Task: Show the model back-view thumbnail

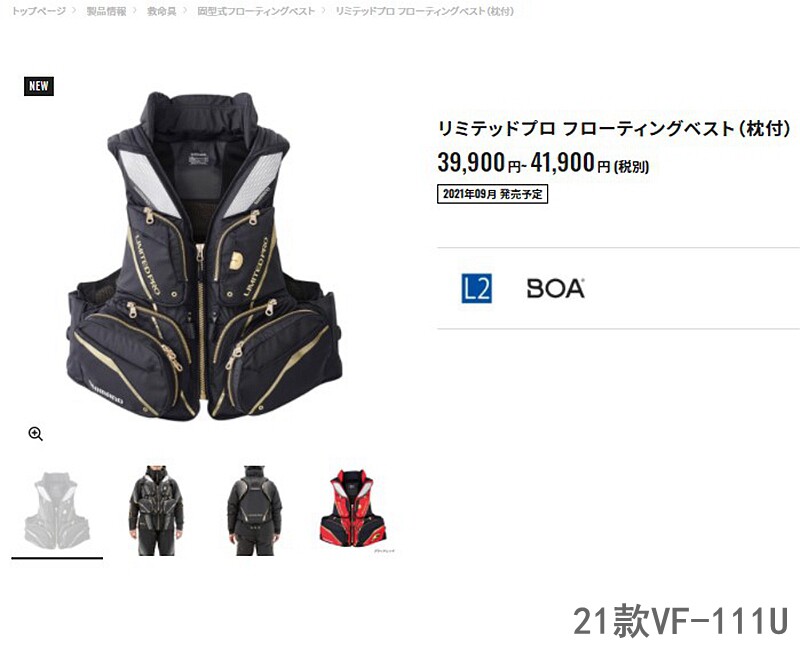Action: pyautogui.click(x=254, y=510)
